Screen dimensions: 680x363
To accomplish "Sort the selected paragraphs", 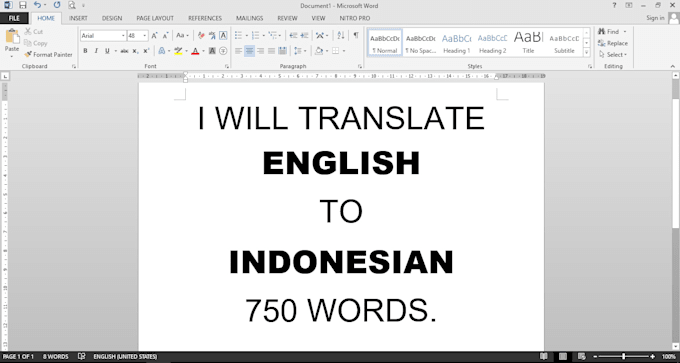I will (341, 36).
